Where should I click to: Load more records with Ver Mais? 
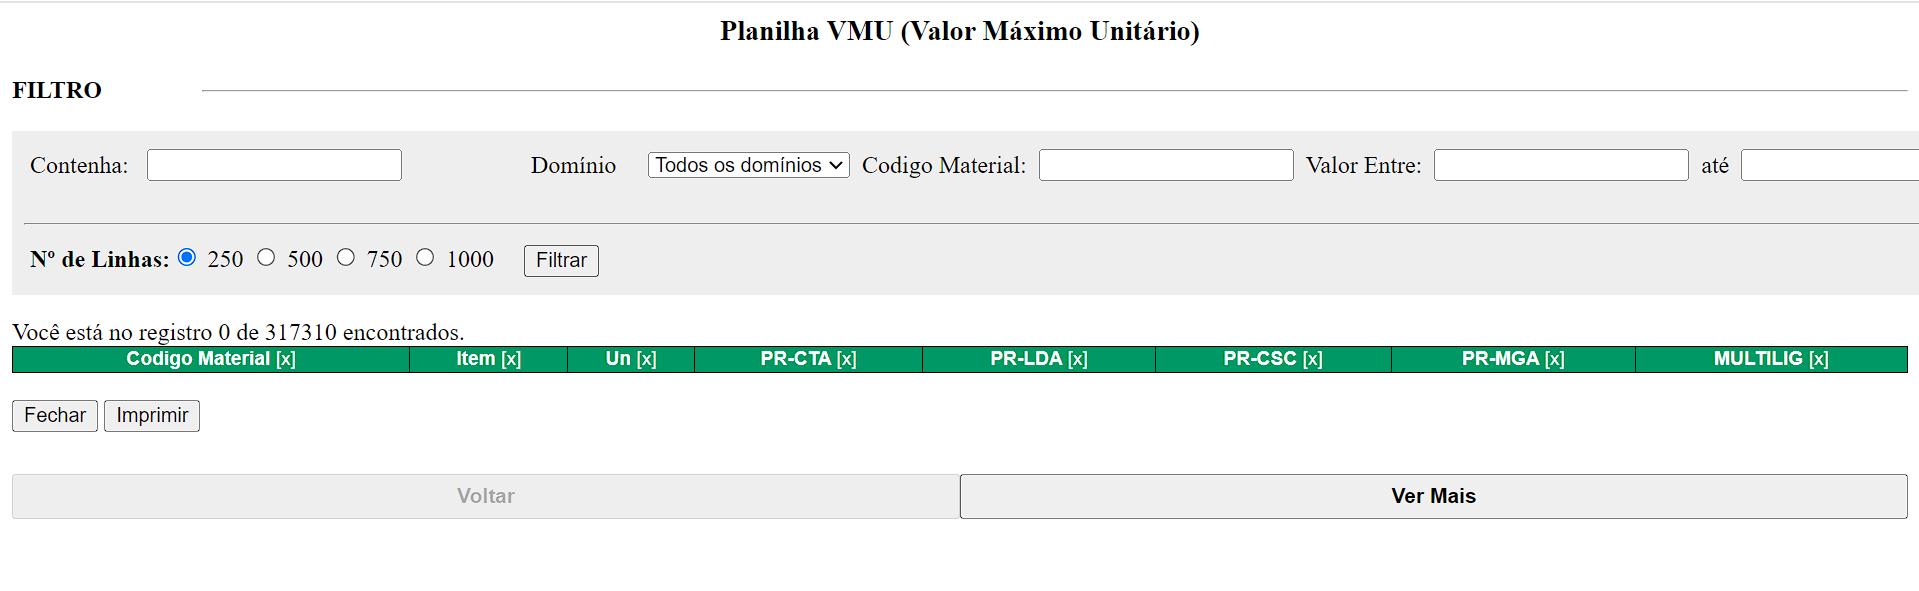[1433, 496]
